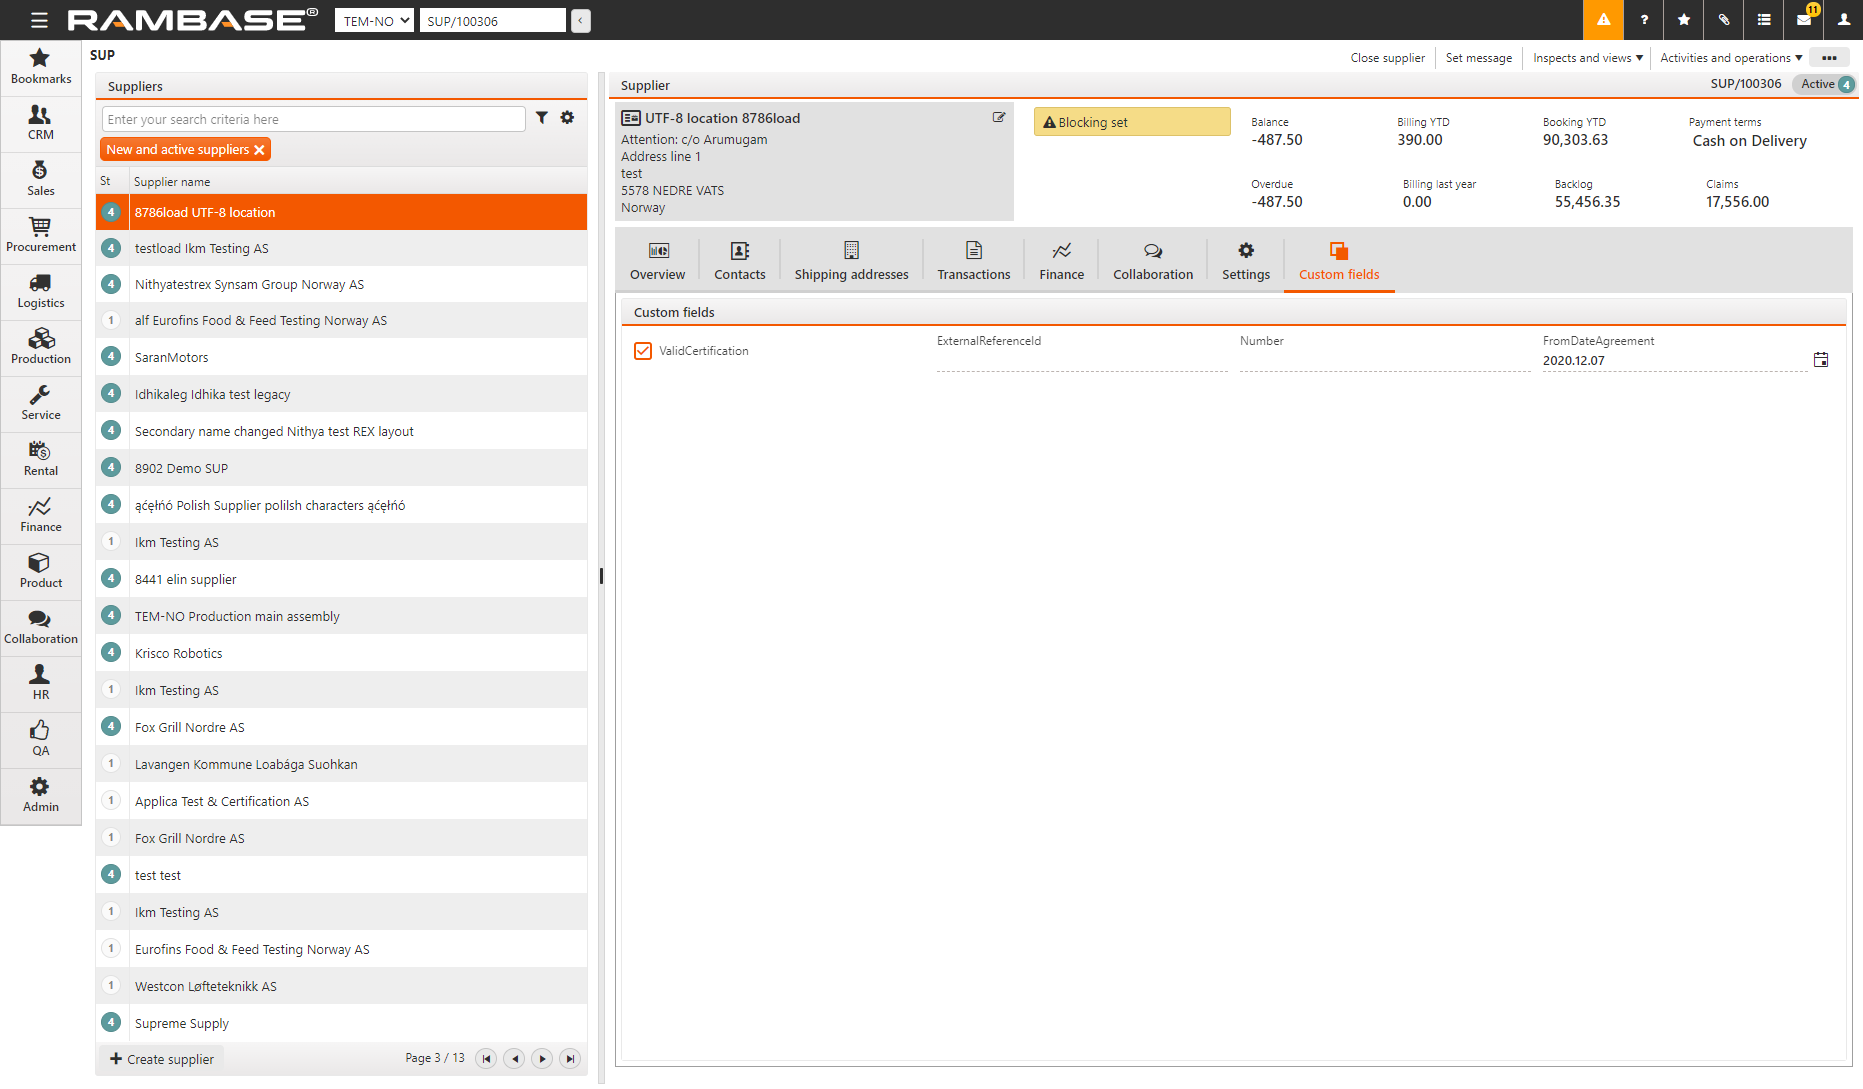Go to next page of suppliers
Viewport: 1863px width, 1089px height.
pyautogui.click(x=542, y=1059)
